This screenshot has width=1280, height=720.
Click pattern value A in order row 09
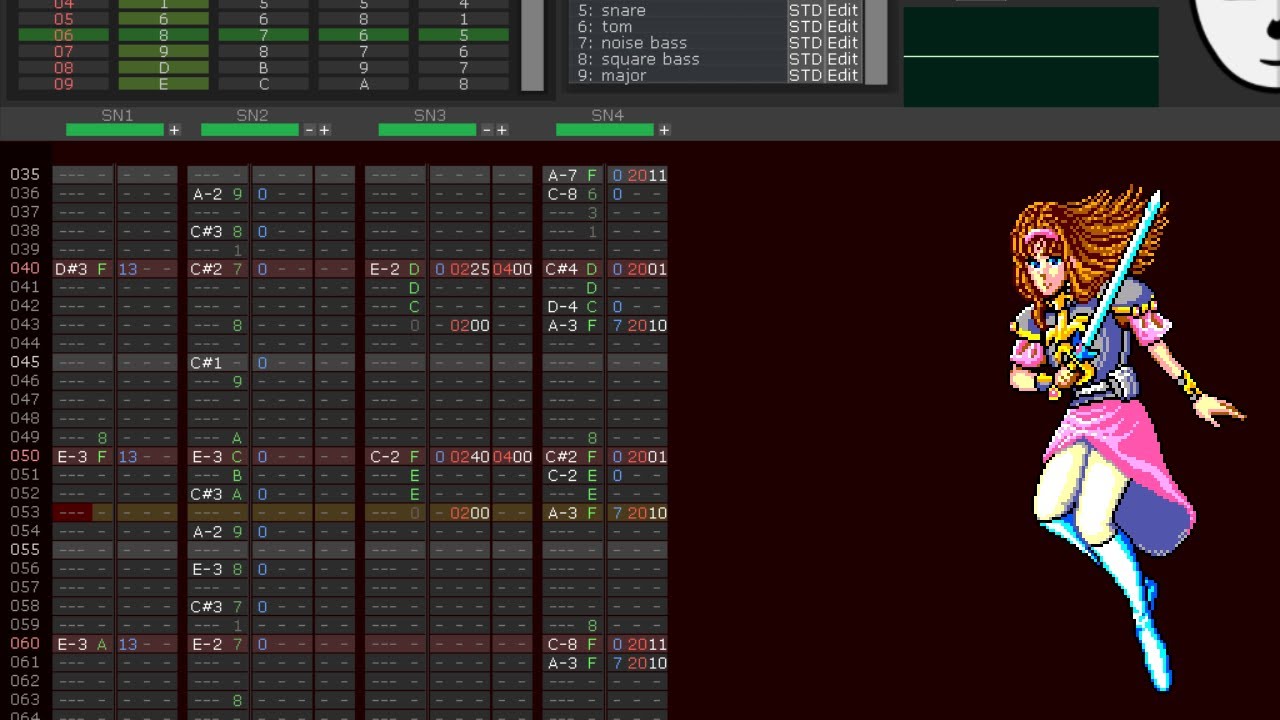[364, 84]
